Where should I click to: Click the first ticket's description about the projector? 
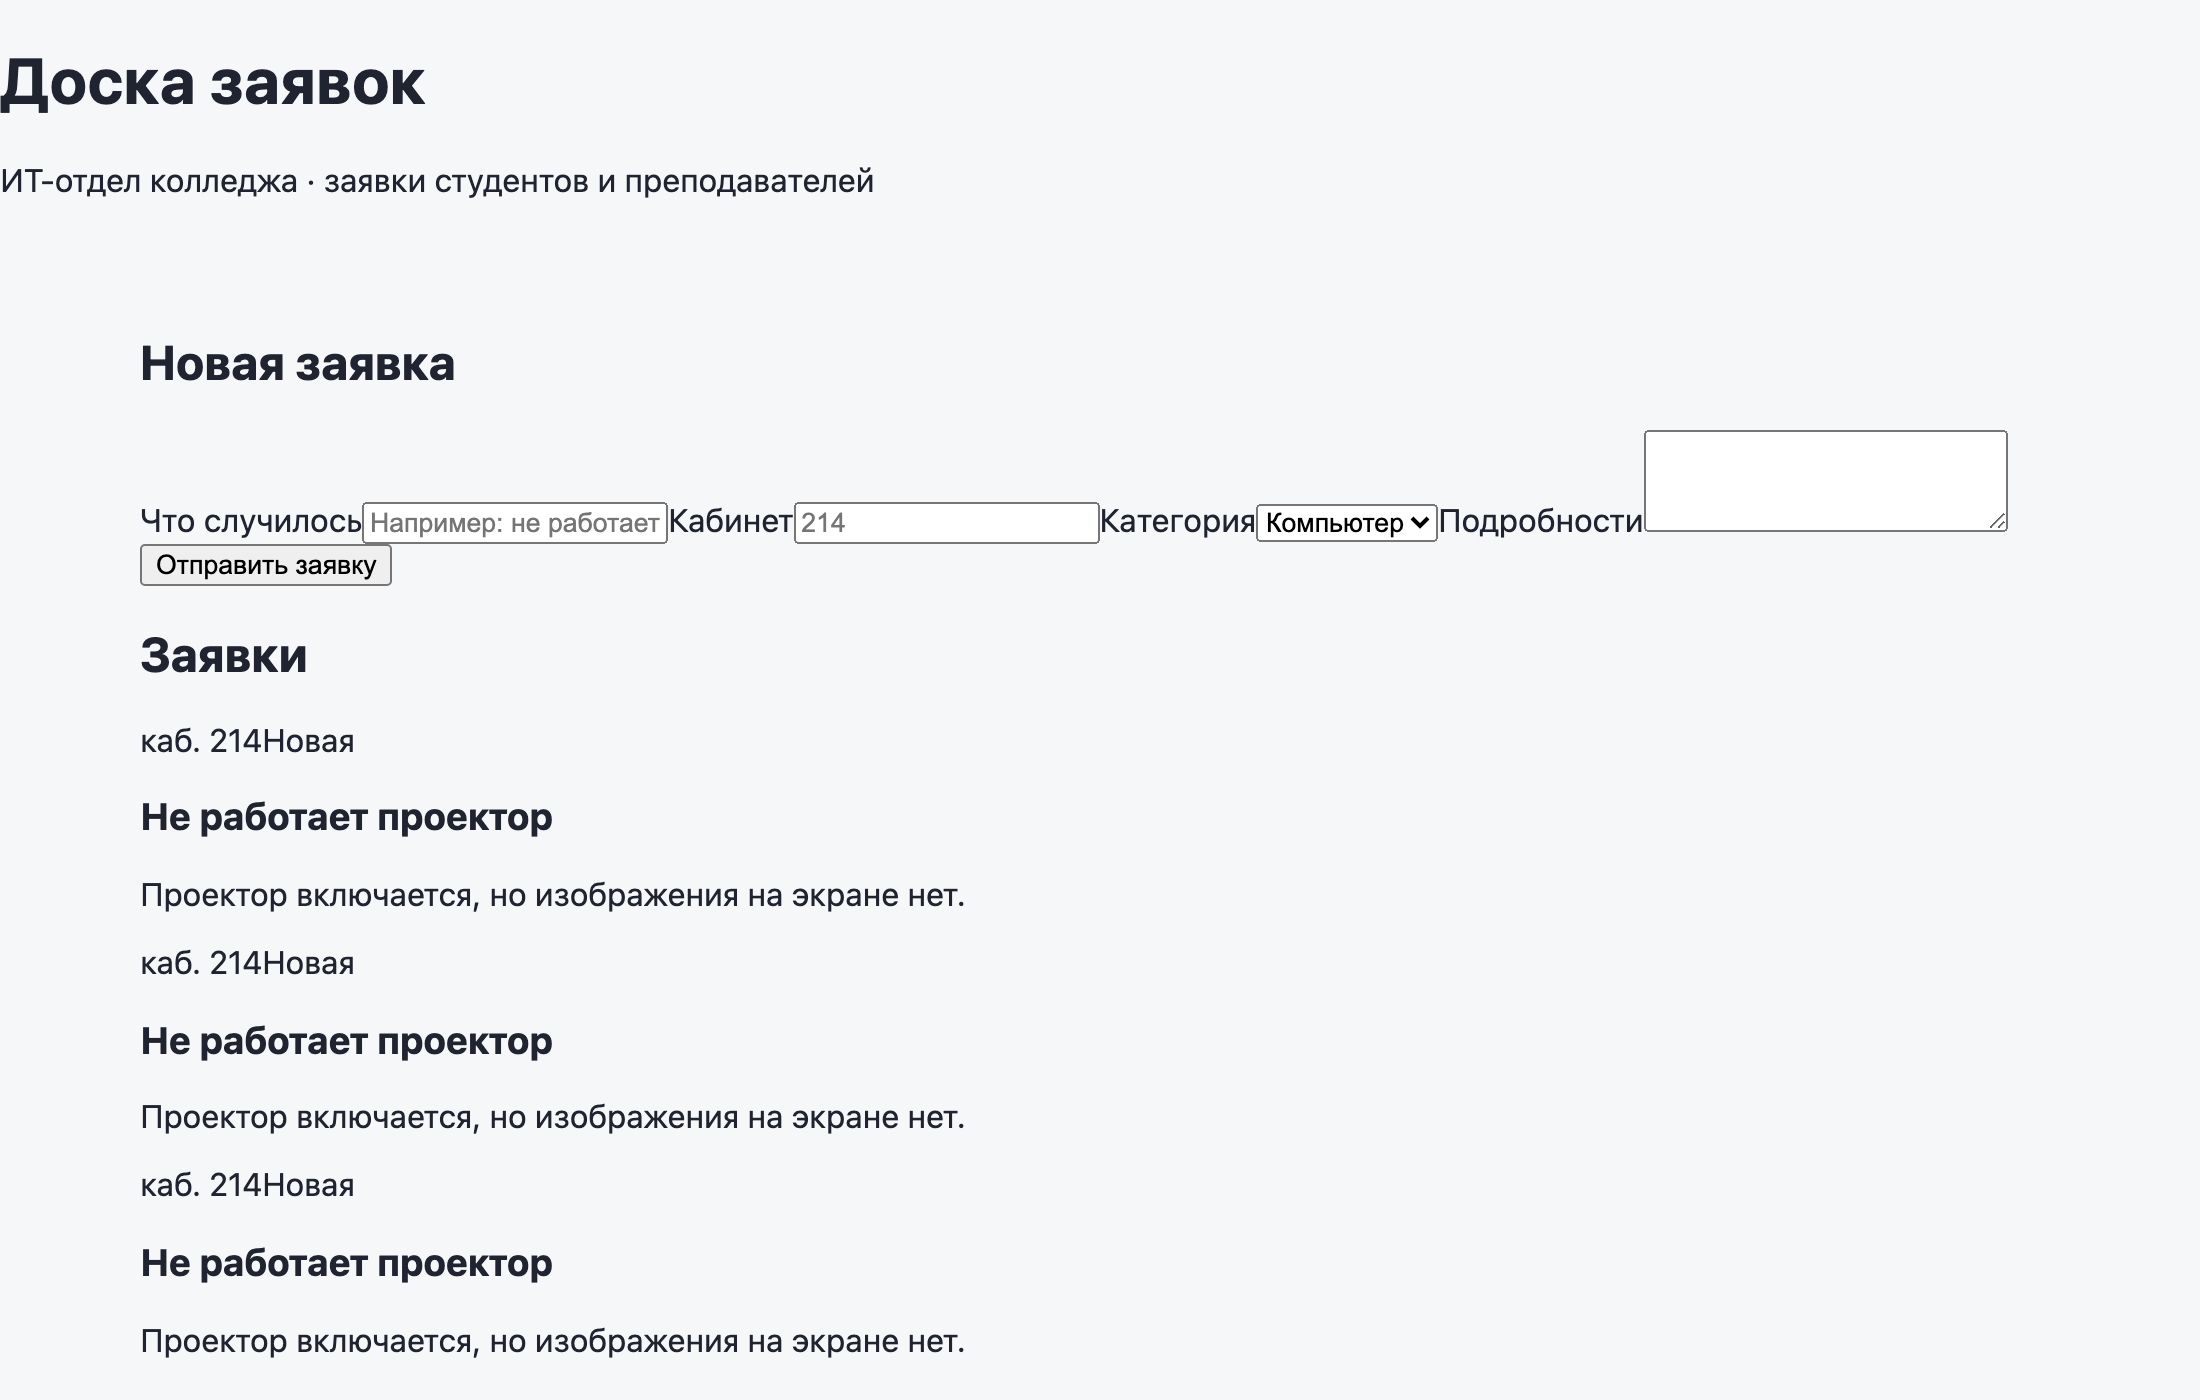[x=553, y=895]
